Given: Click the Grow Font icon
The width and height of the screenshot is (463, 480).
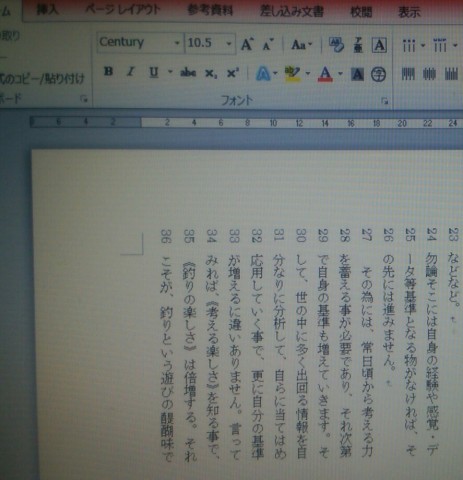Looking at the screenshot, I should 247,44.
